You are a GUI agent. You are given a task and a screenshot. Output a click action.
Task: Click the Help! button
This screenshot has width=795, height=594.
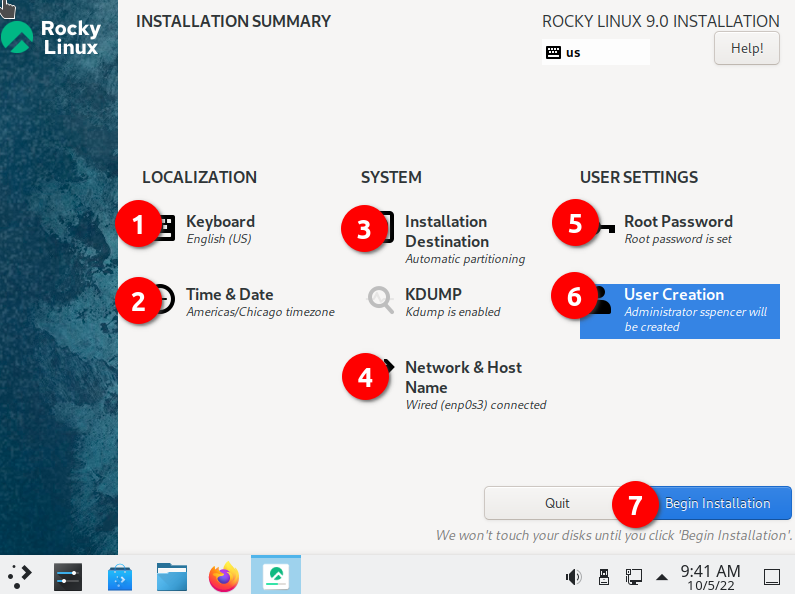point(747,48)
